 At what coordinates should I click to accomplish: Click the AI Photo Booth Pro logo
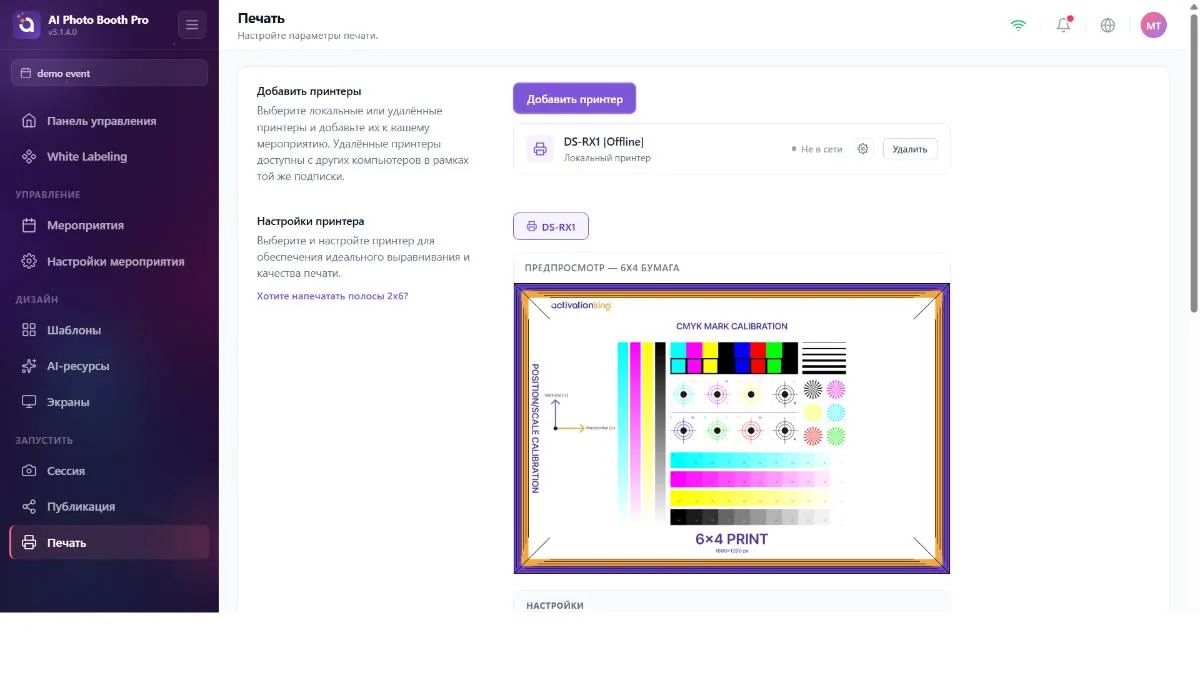coord(26,25)
